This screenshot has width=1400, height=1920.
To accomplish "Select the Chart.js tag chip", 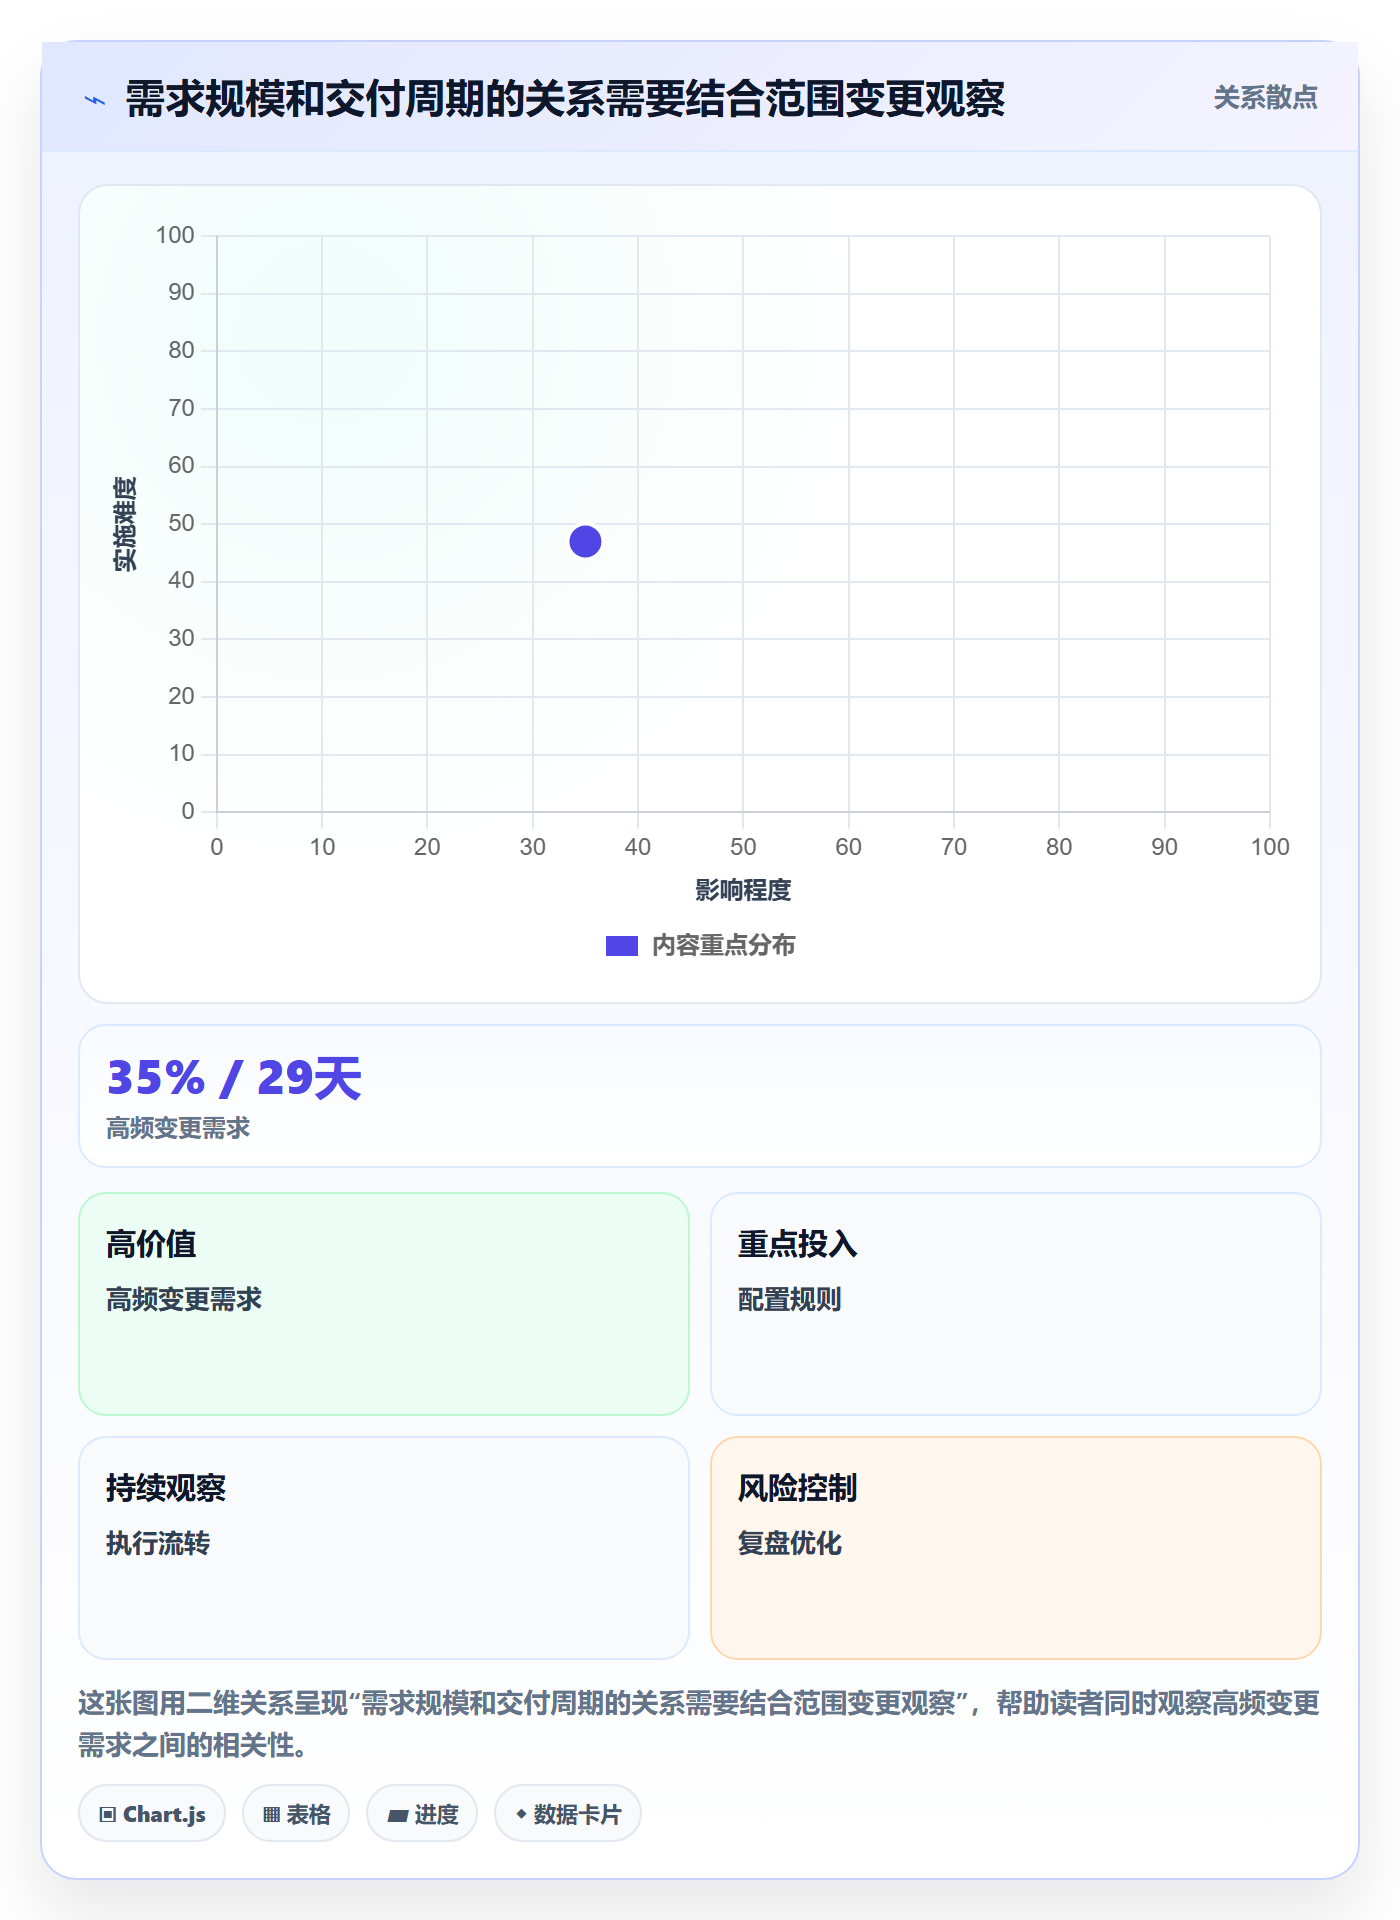I will (152, 1813).
